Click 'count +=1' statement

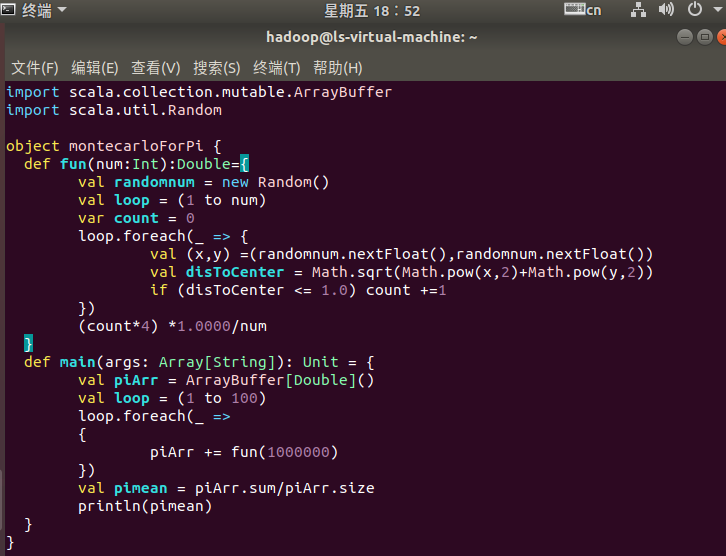(406, 290)
